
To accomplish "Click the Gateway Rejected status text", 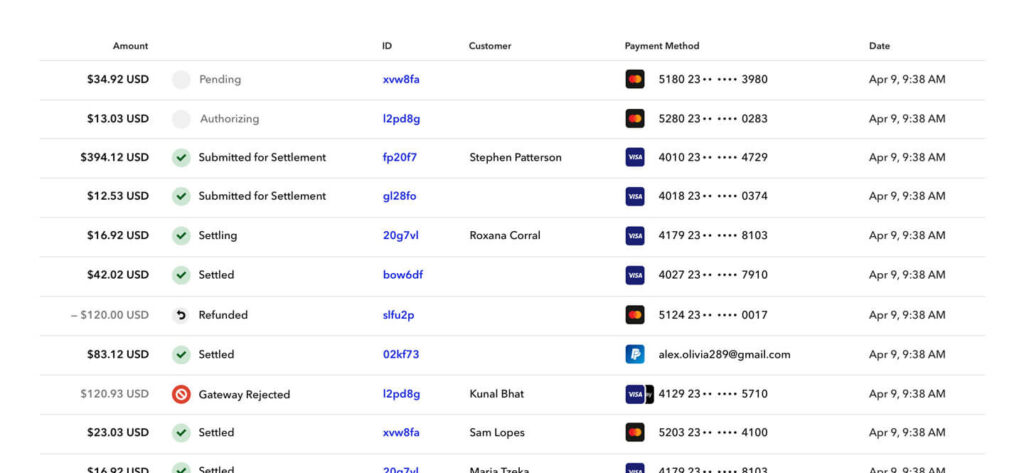I will 244,395.
